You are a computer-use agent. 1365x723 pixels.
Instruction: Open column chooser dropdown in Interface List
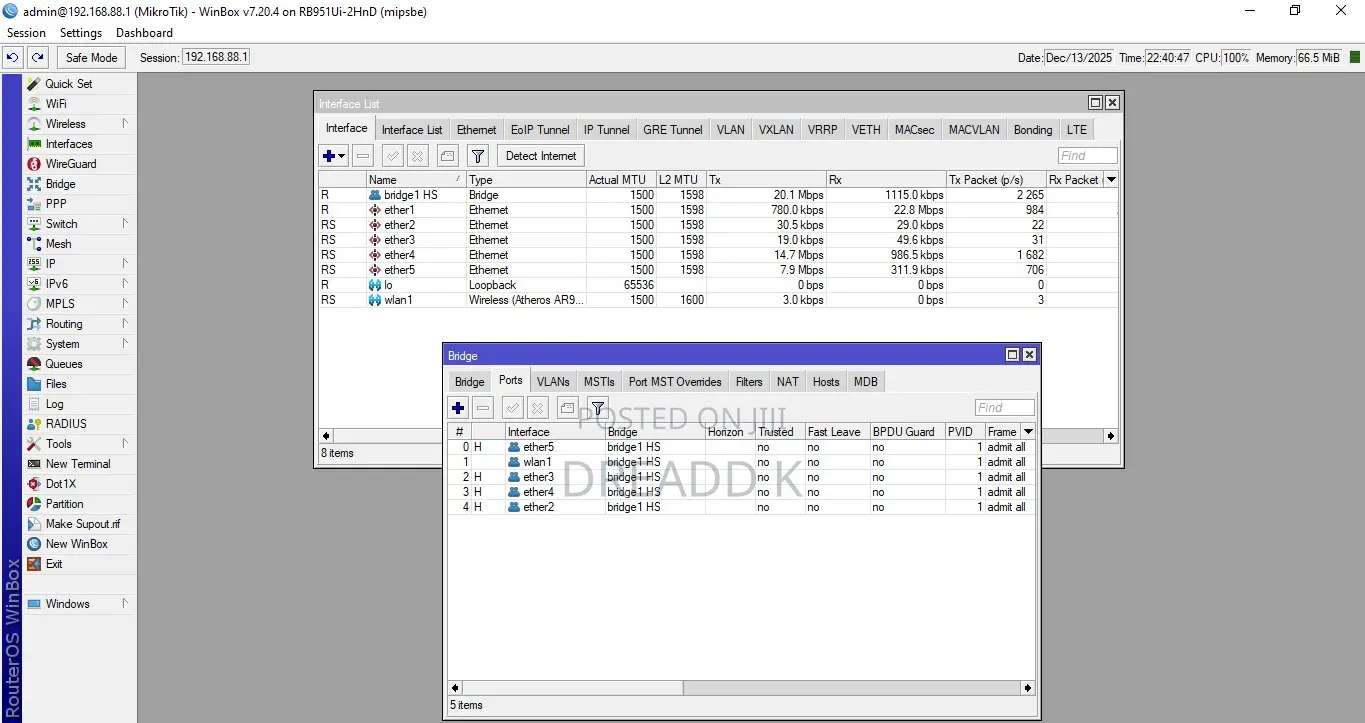click(x=1110, y=180)
